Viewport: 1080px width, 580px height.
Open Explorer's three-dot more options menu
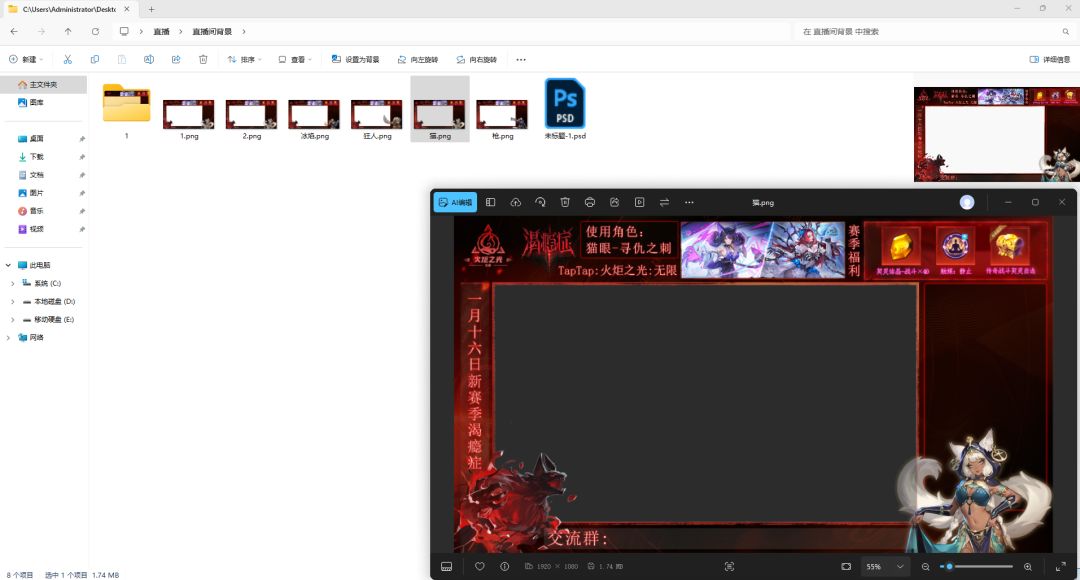tap(521, 59)
